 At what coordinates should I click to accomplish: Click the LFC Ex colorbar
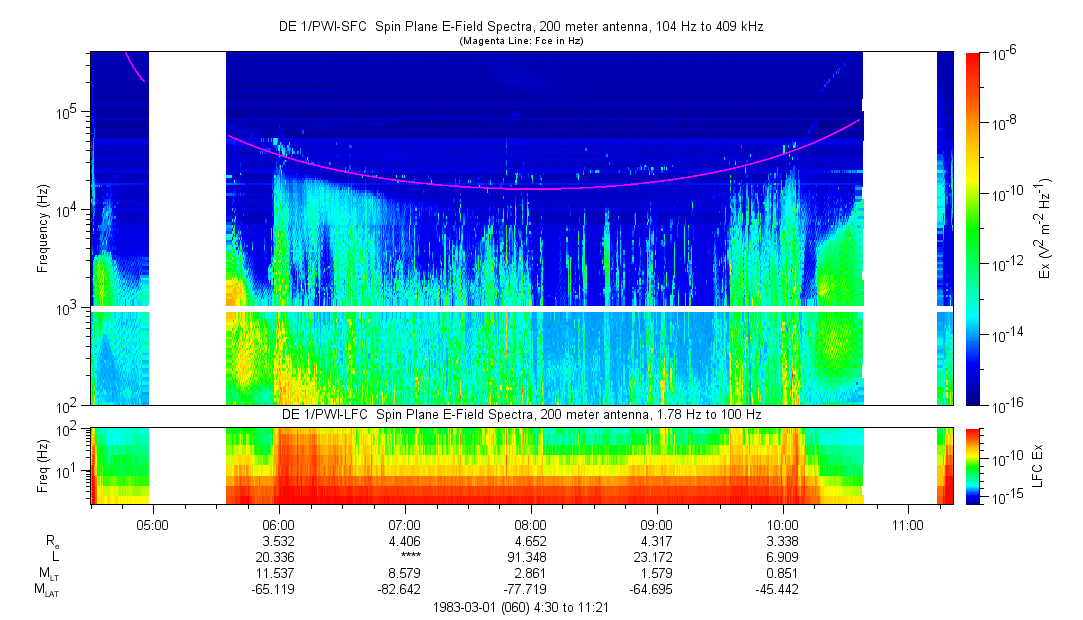click(x=973, y=465)
